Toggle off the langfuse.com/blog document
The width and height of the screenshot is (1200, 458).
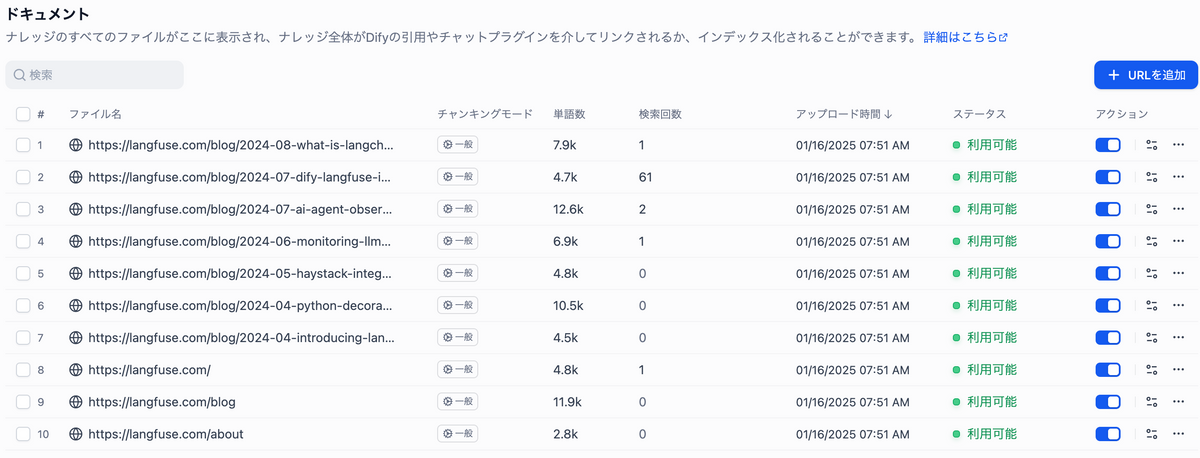coord(1108,402)
